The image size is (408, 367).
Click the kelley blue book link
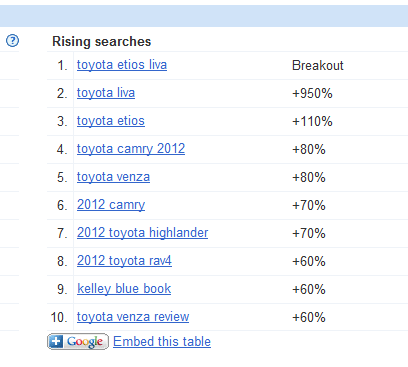(124, 289)
